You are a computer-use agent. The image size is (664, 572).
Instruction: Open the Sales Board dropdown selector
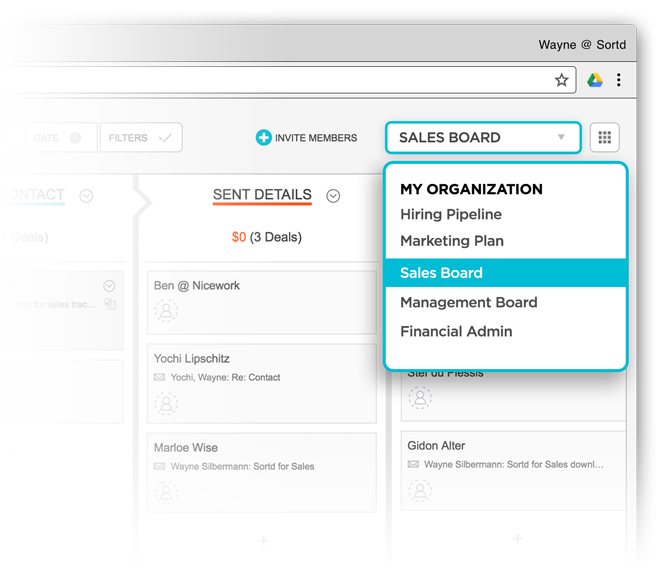pos(483,138)
